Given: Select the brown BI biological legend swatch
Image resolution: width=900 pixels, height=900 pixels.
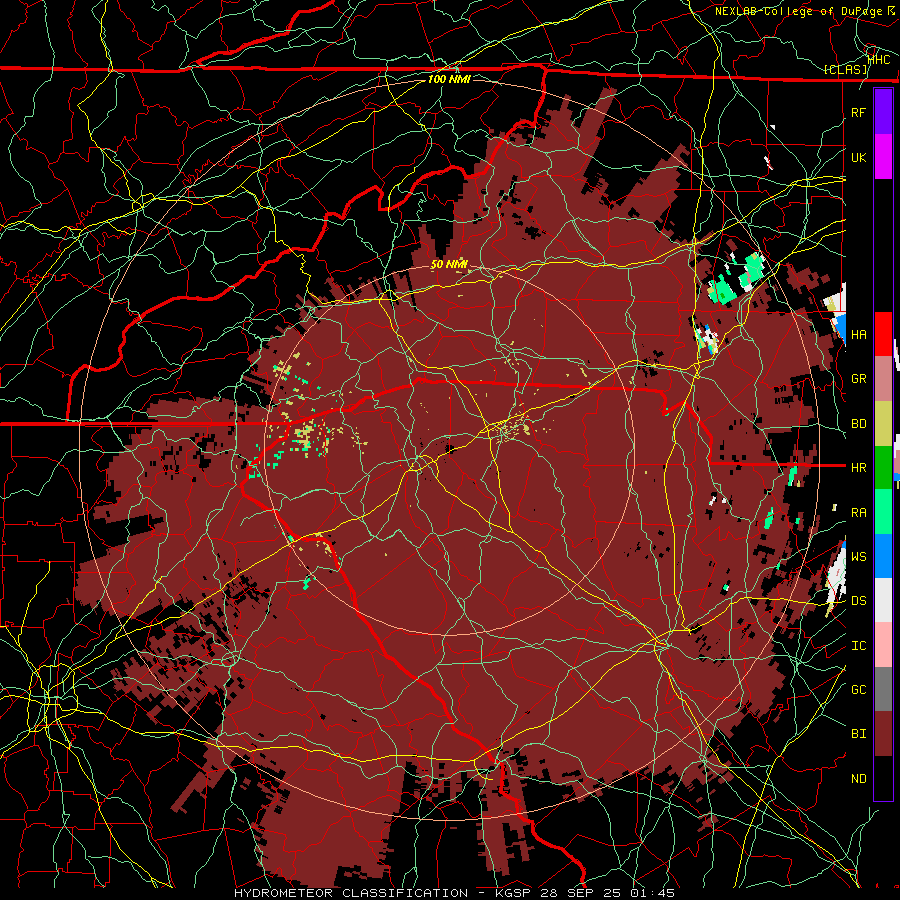Looking at the screenshot, I should click(883, 734).
